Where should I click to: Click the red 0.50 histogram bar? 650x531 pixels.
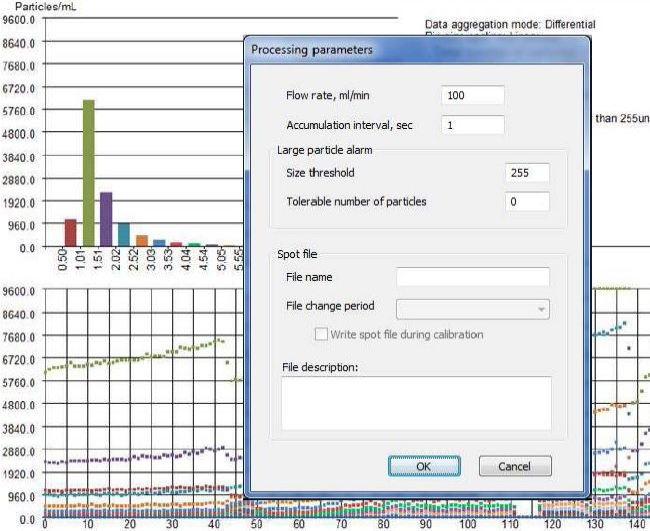[71, 233]
